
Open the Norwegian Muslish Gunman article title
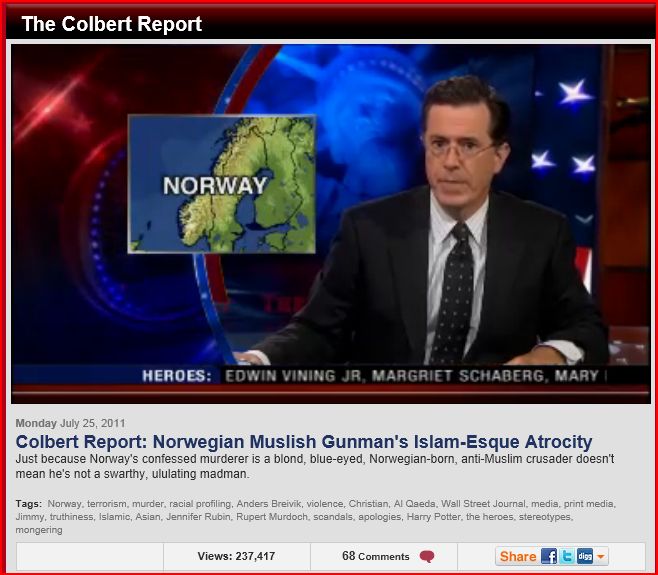click(304, 441)
